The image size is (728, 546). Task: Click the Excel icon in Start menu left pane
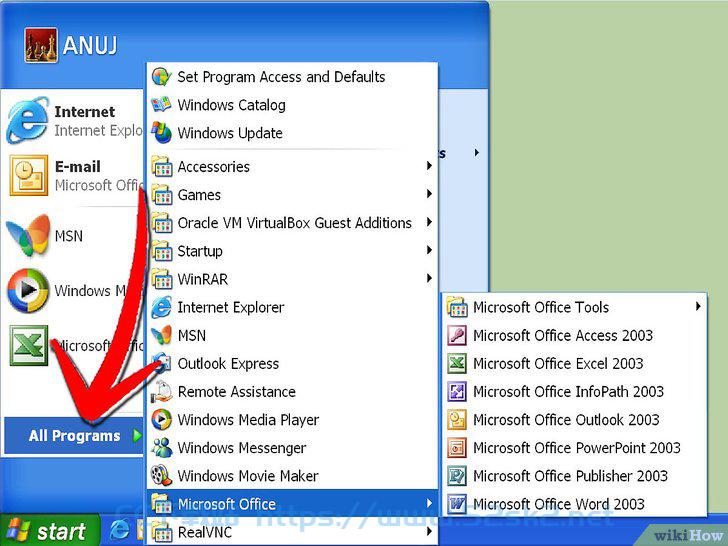coord(29,345)
